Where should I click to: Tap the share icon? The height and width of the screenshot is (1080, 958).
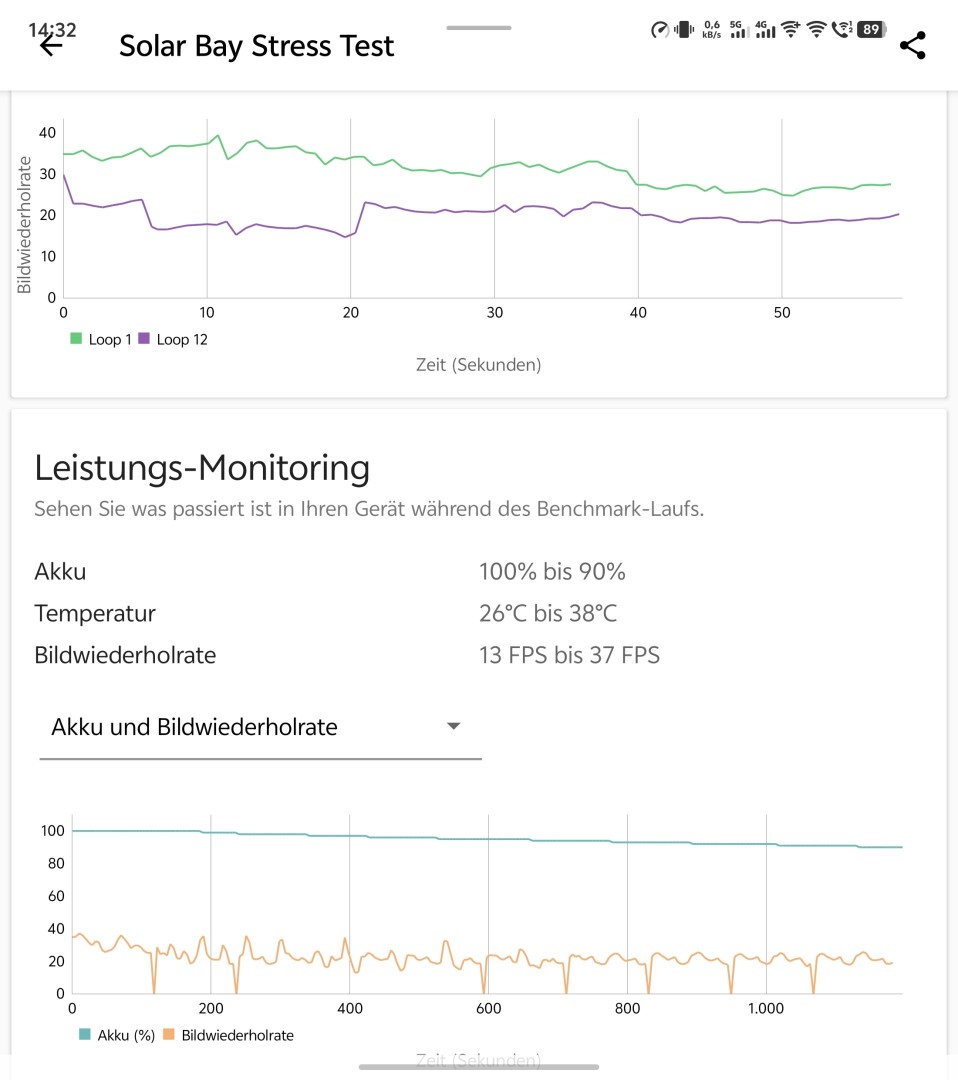click(912, 45)
